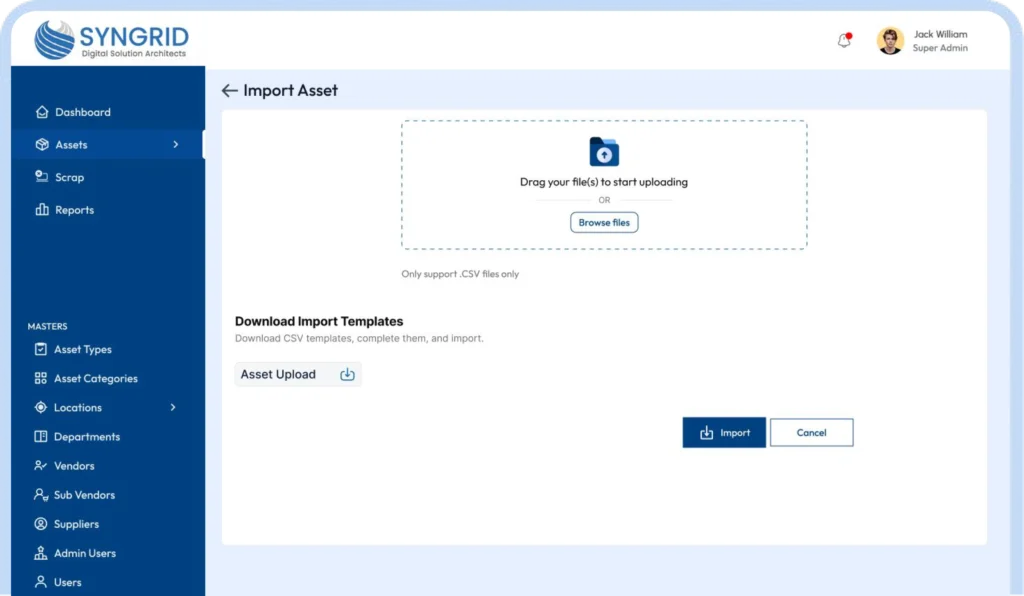Select the Scrap sidebar icon
Screen dimensions: 1024x596
point(41,177)
